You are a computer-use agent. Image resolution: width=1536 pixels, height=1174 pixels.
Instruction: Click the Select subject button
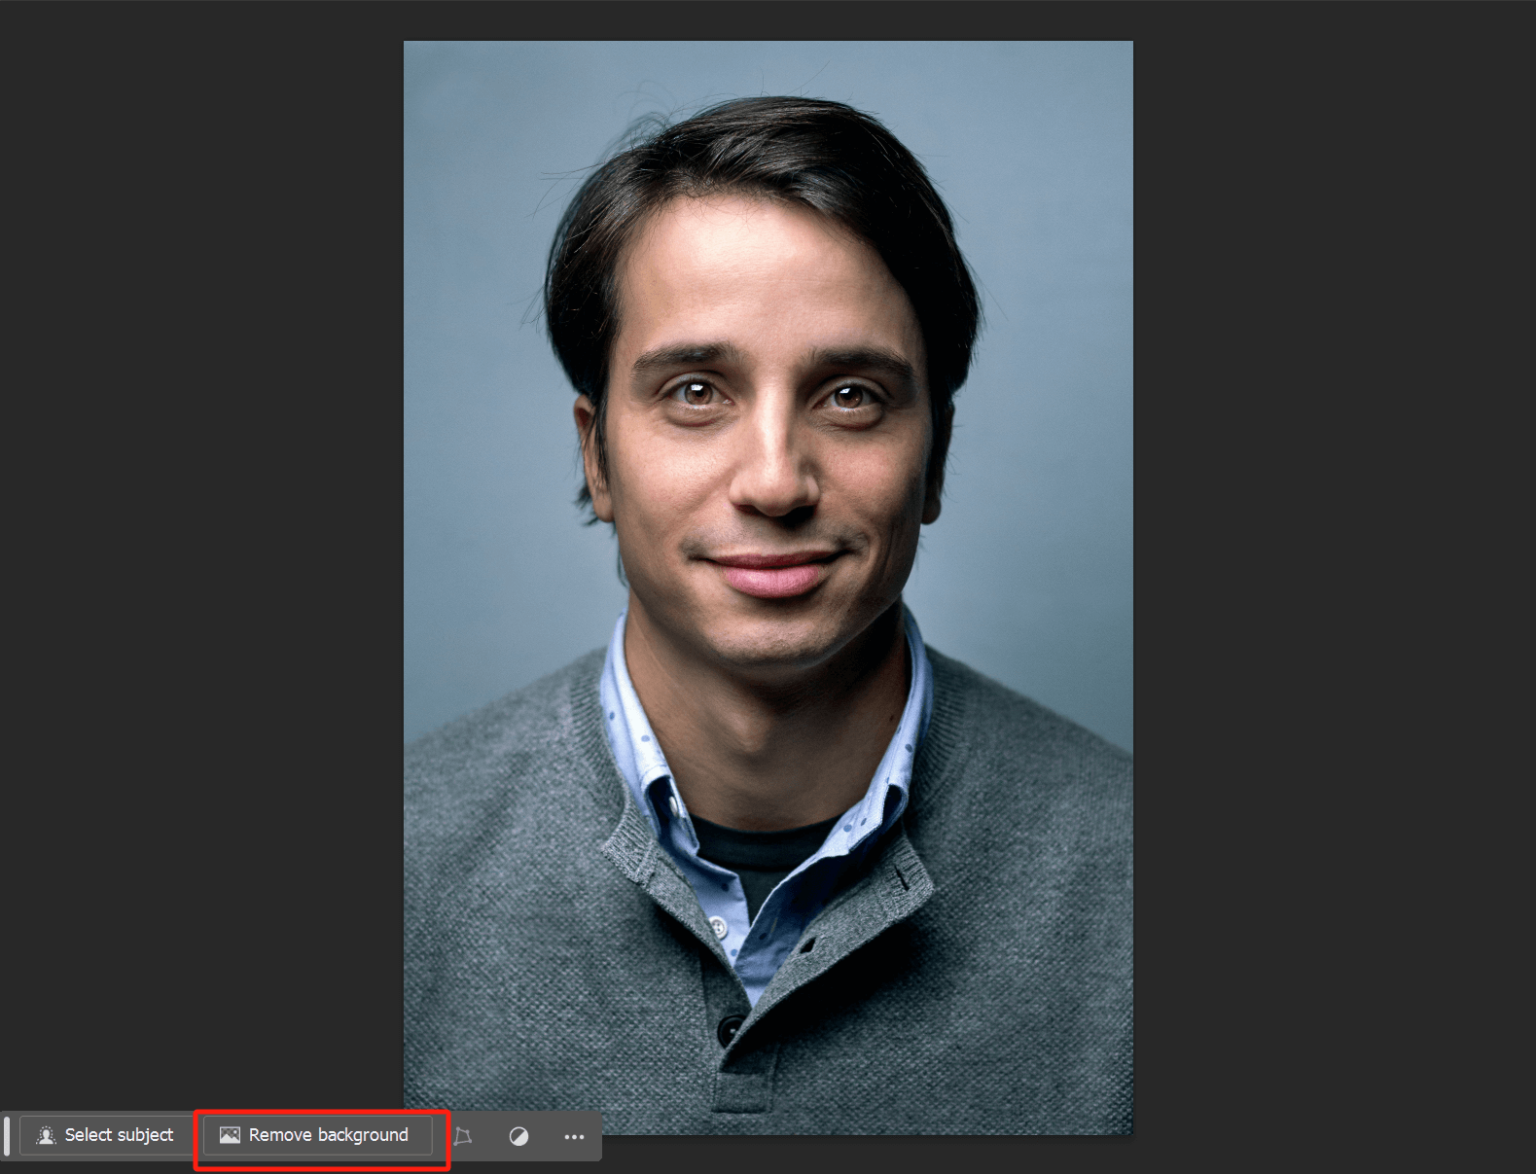106,1135
